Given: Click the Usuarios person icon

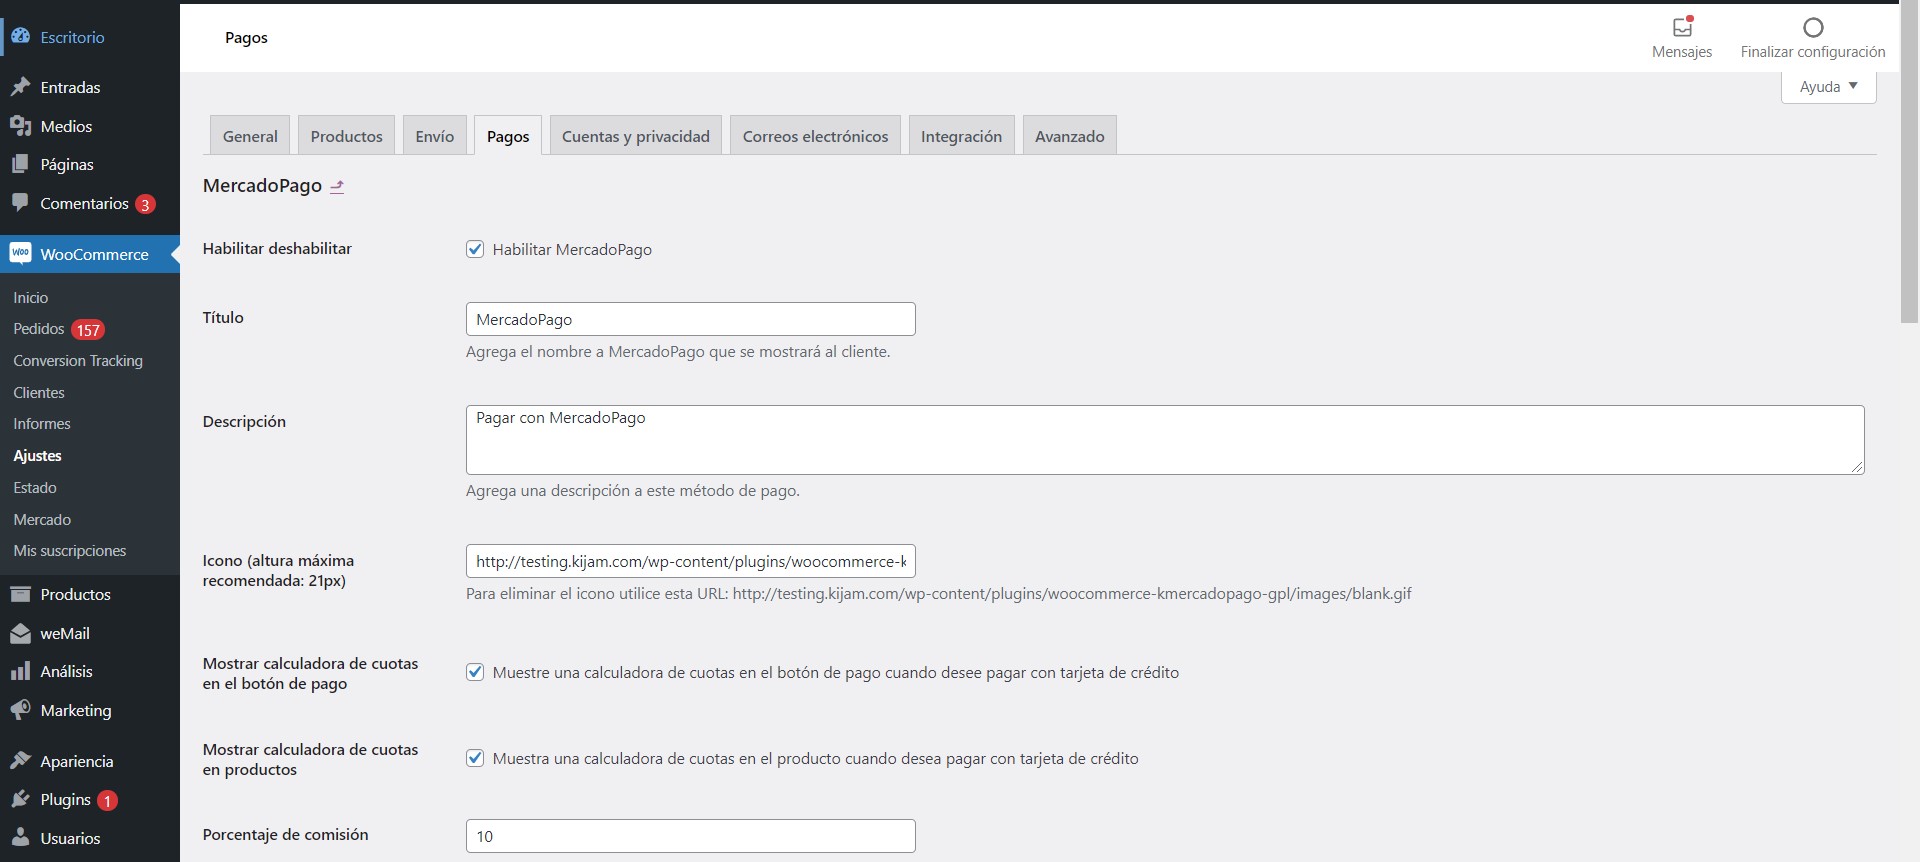Looking at the screenshot, I should pyautogui.click(x=20, y=838).
